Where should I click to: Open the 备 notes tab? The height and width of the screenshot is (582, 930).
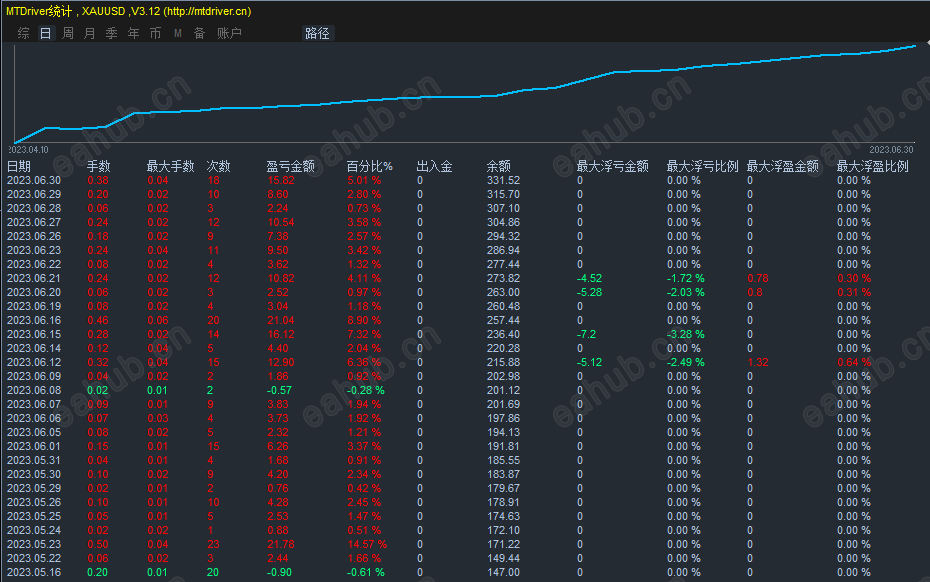click(200, 33)
